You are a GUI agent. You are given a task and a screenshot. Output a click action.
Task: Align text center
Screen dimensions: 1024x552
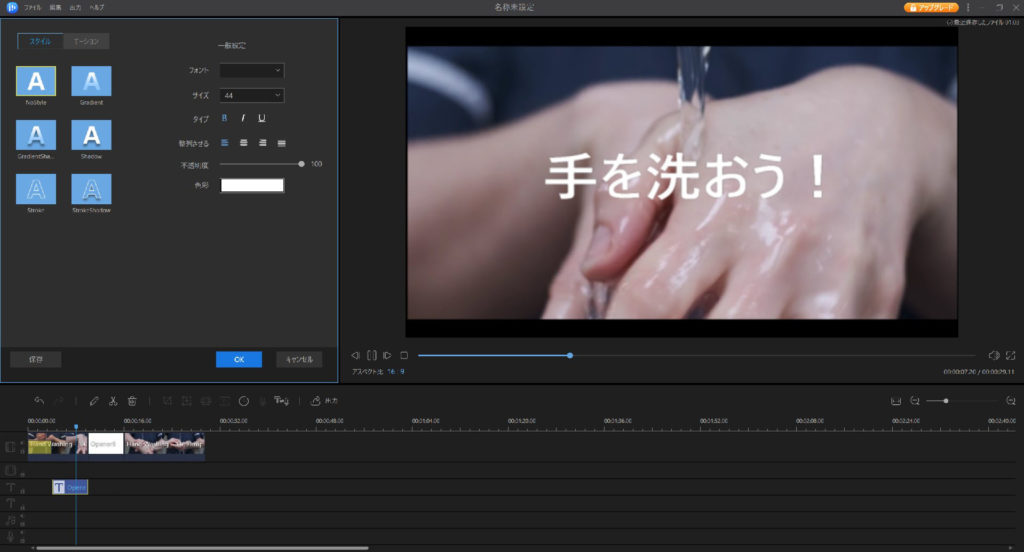coord(244,142)
